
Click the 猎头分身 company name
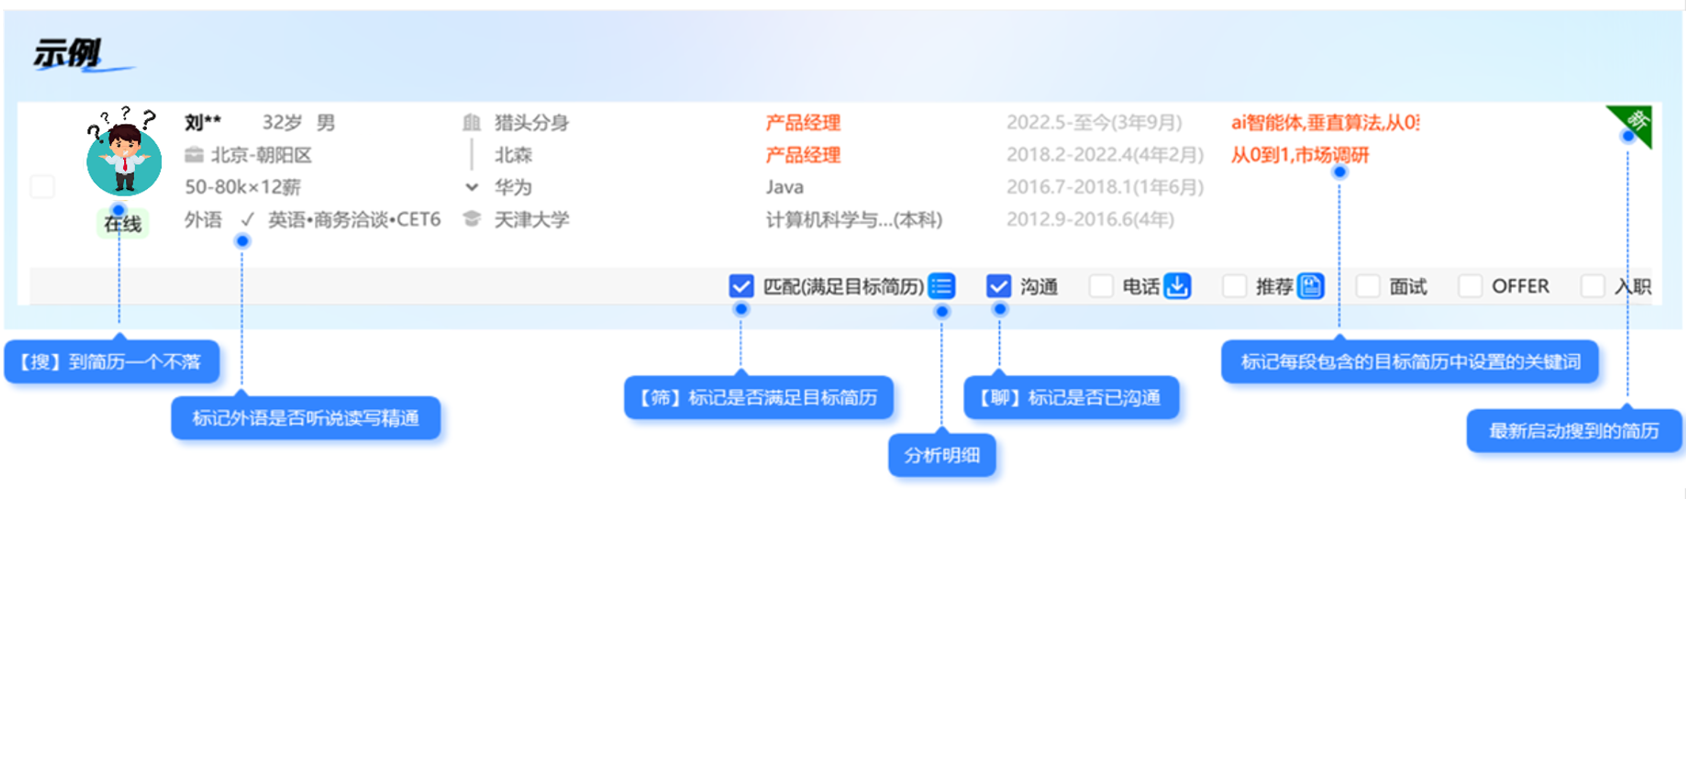(x=532, y=122)
